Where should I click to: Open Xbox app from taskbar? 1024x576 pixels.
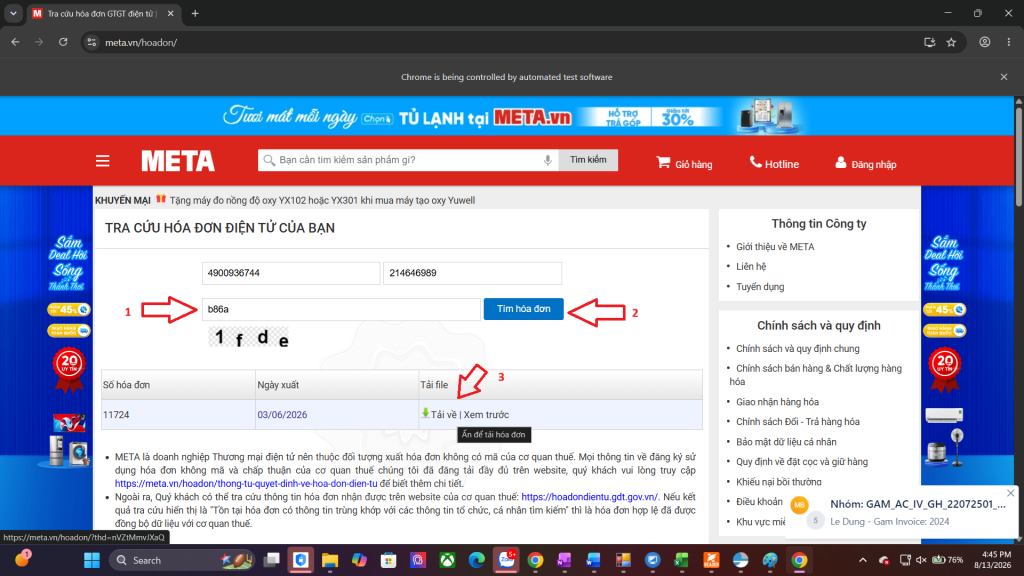point(447,560)
